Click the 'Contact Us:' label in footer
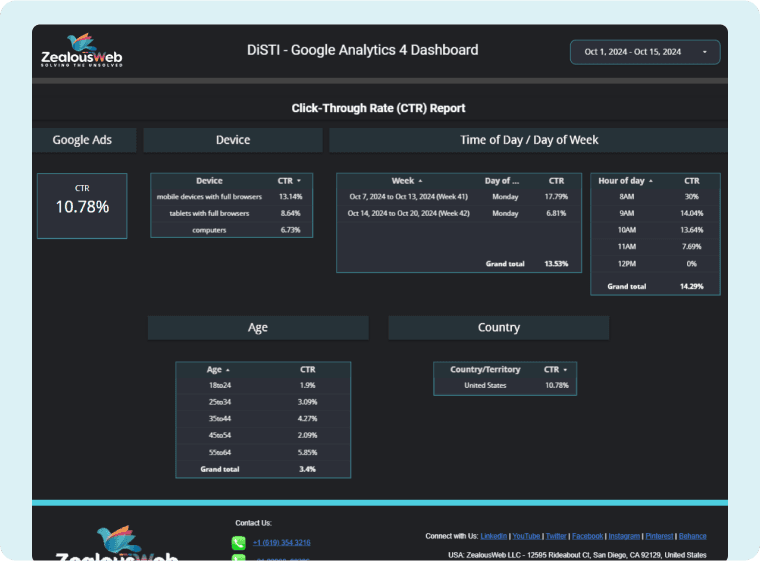The height and width of the screenshot is (561, 760). pyautogui.click(x=253, y=523)
